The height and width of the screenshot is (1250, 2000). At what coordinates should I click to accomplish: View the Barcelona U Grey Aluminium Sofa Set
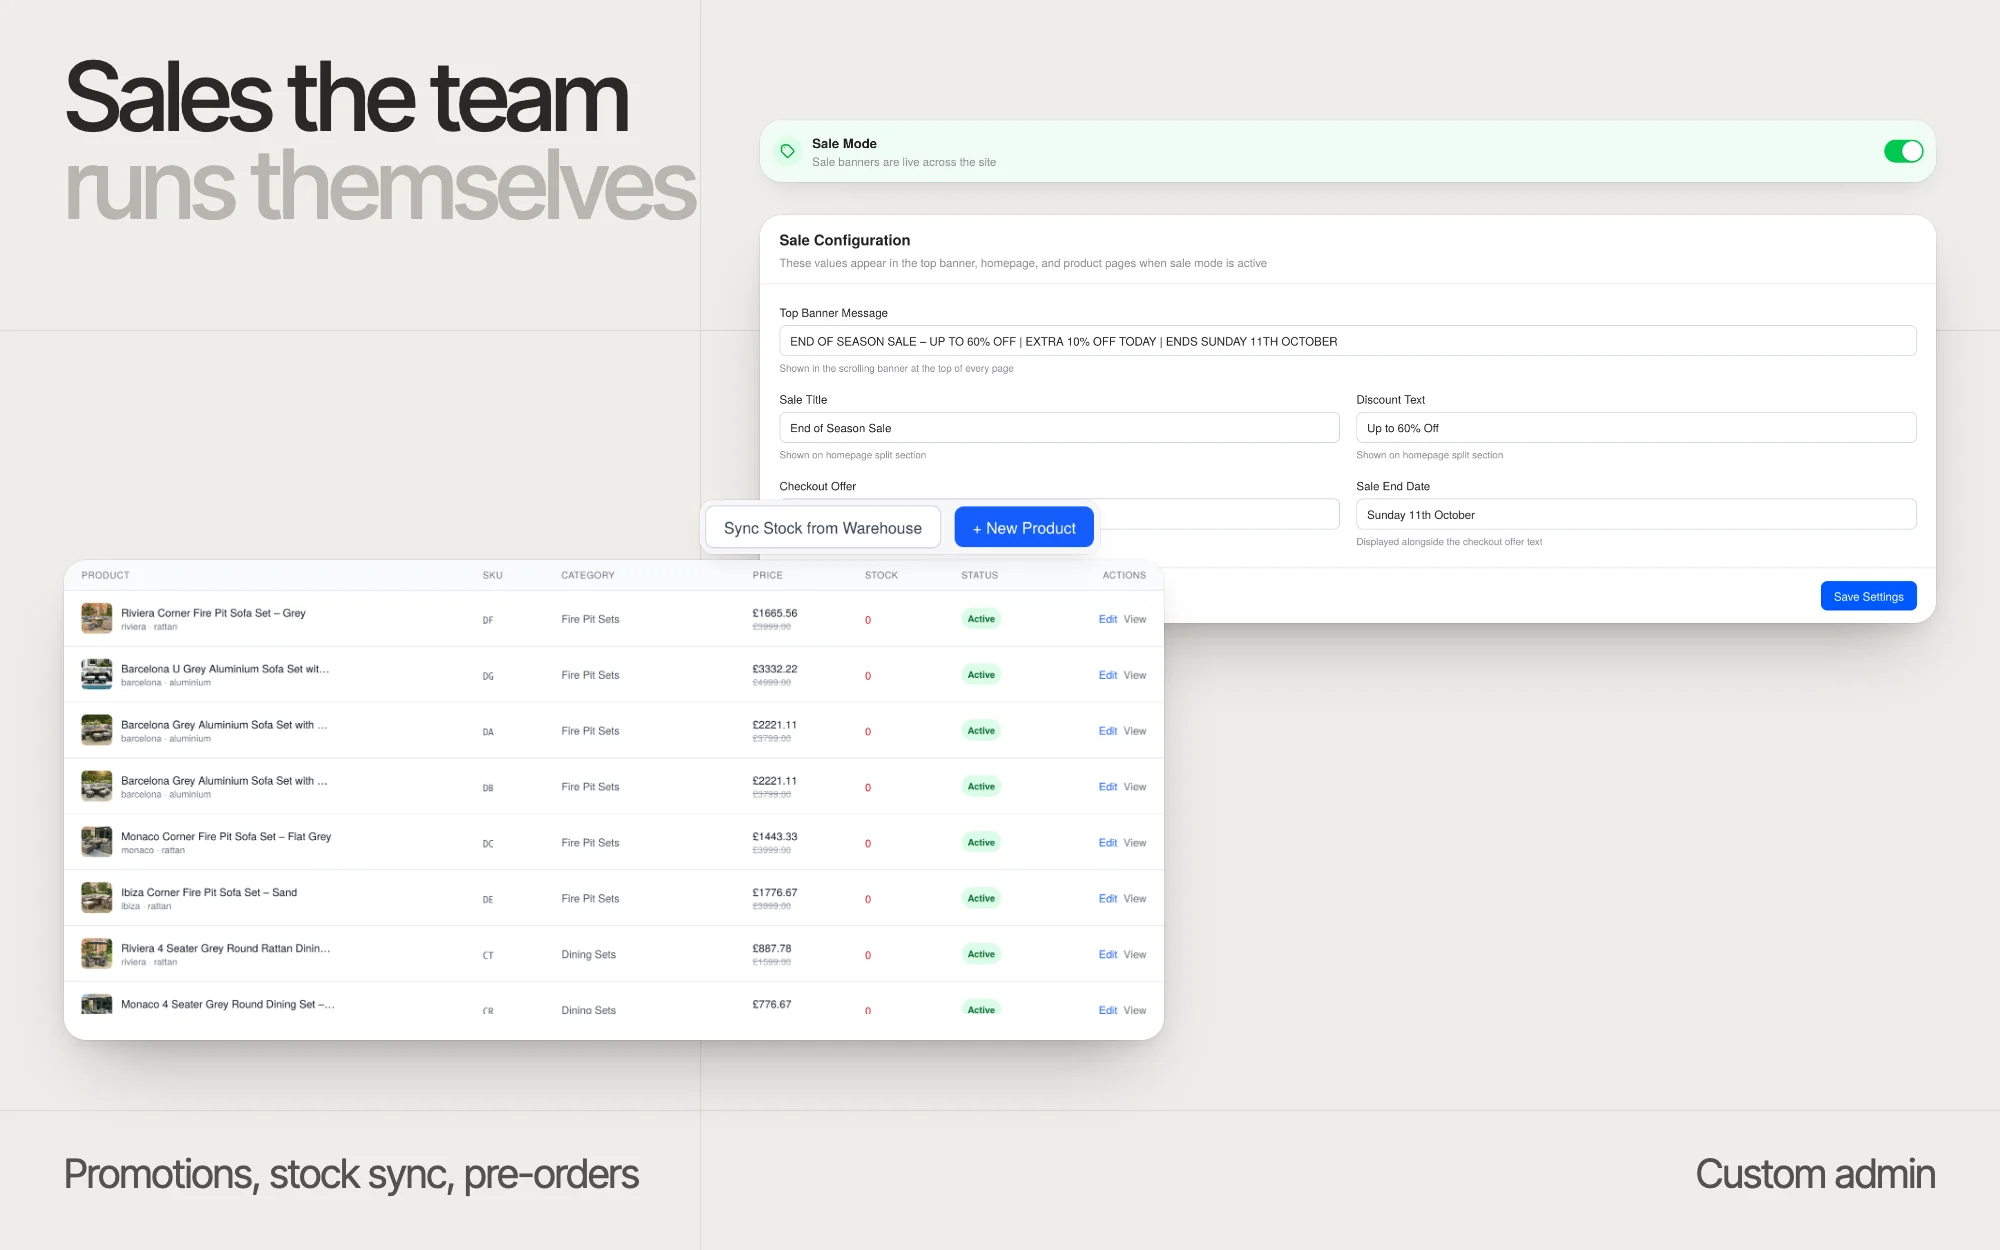click(1135, 675)
